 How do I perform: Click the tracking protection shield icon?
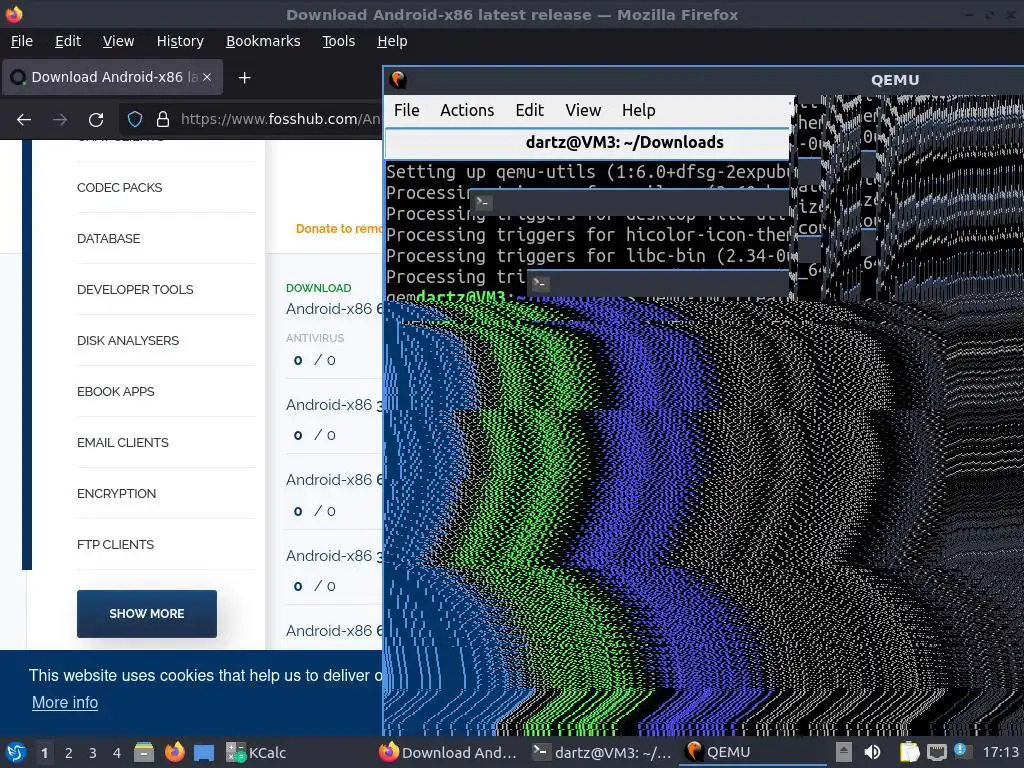(135, 119)
